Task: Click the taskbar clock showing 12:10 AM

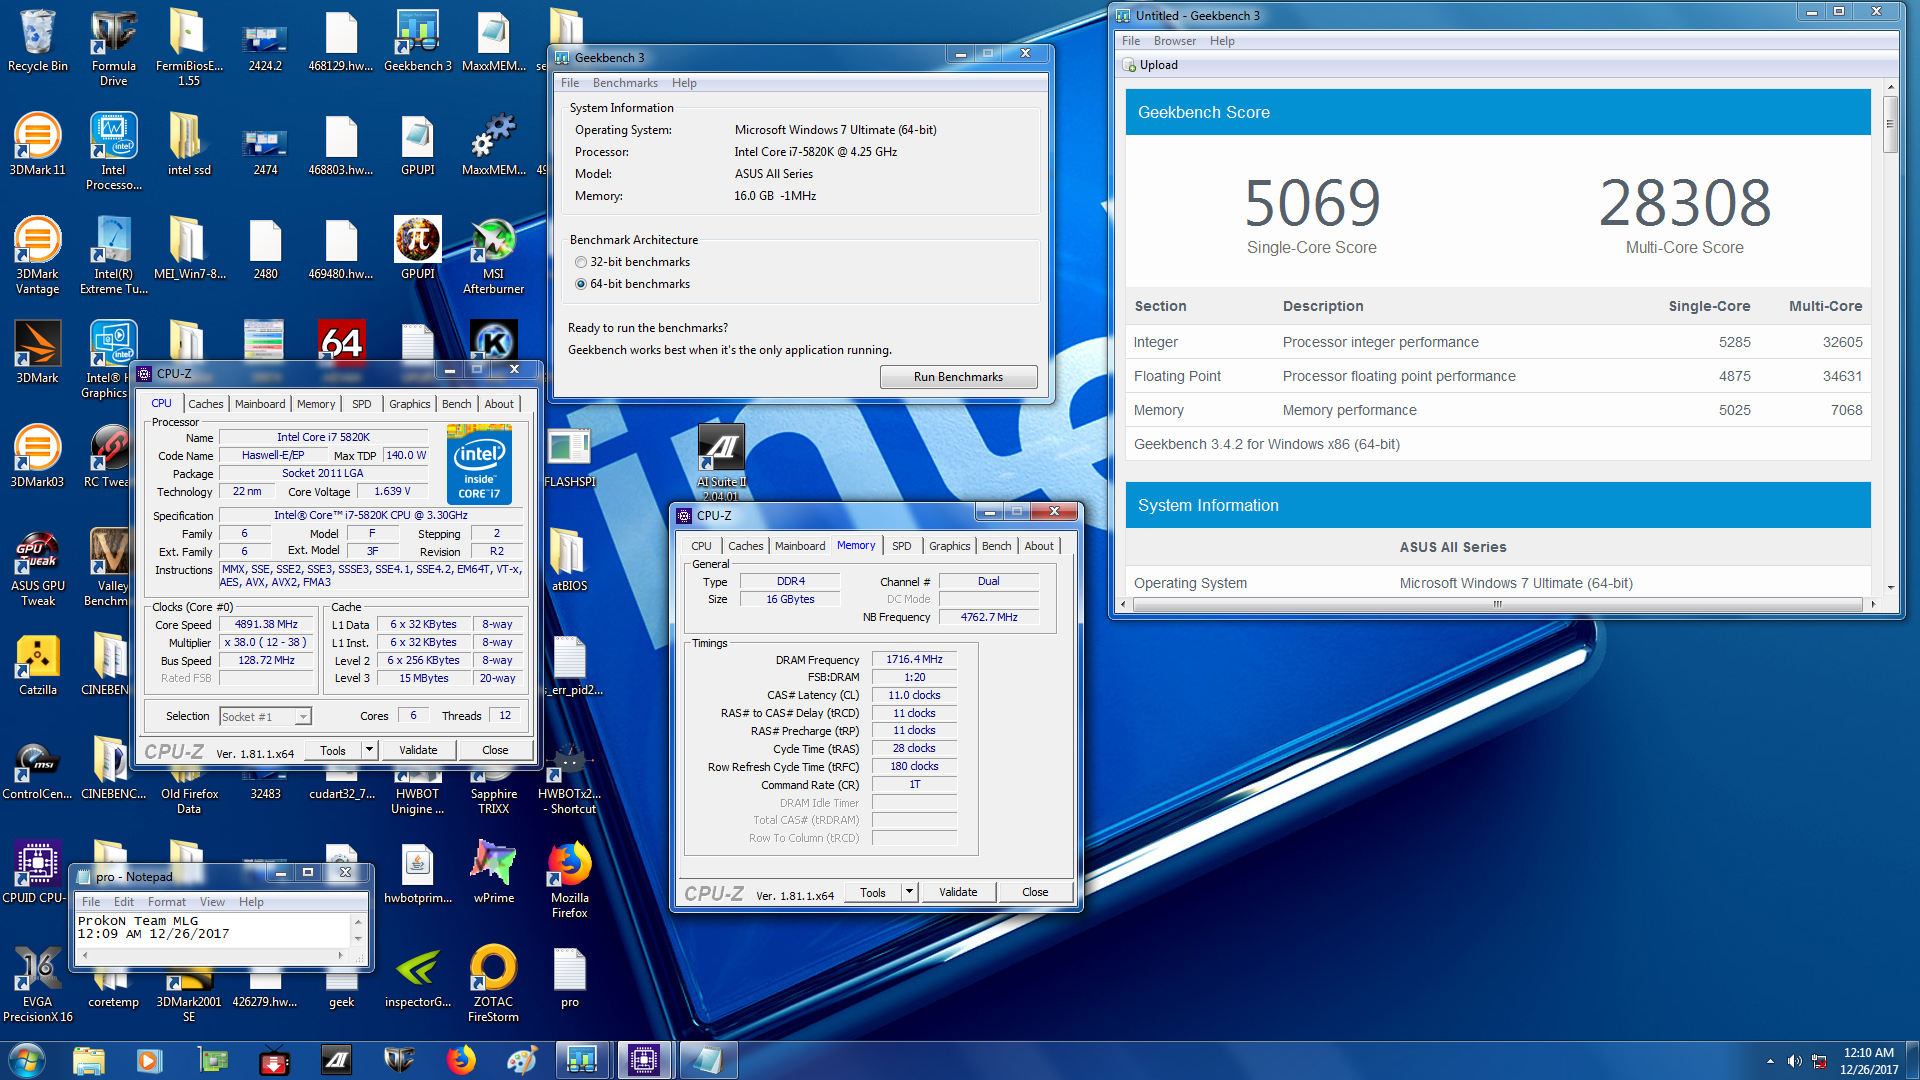Action: 1868,1061
